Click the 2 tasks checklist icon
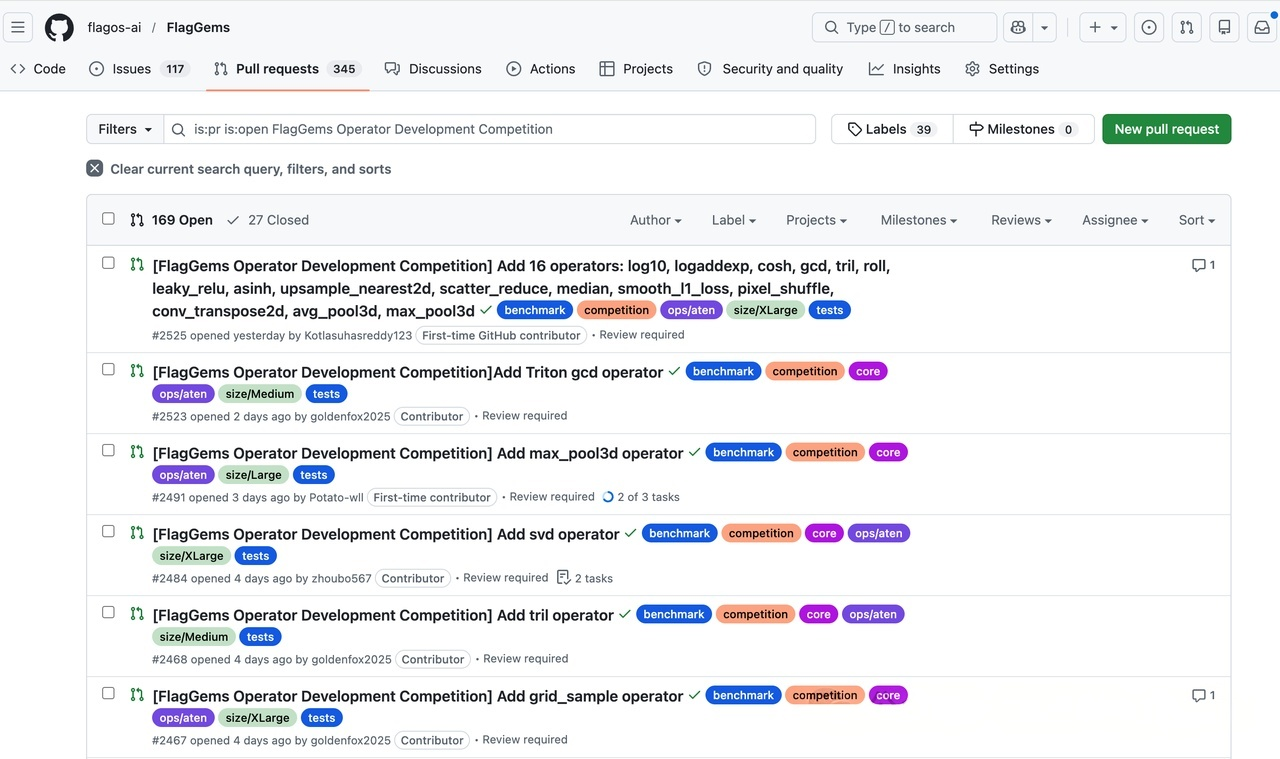Screen dimensions: 1280x759 pyautogui.click(x=563, y=577)
